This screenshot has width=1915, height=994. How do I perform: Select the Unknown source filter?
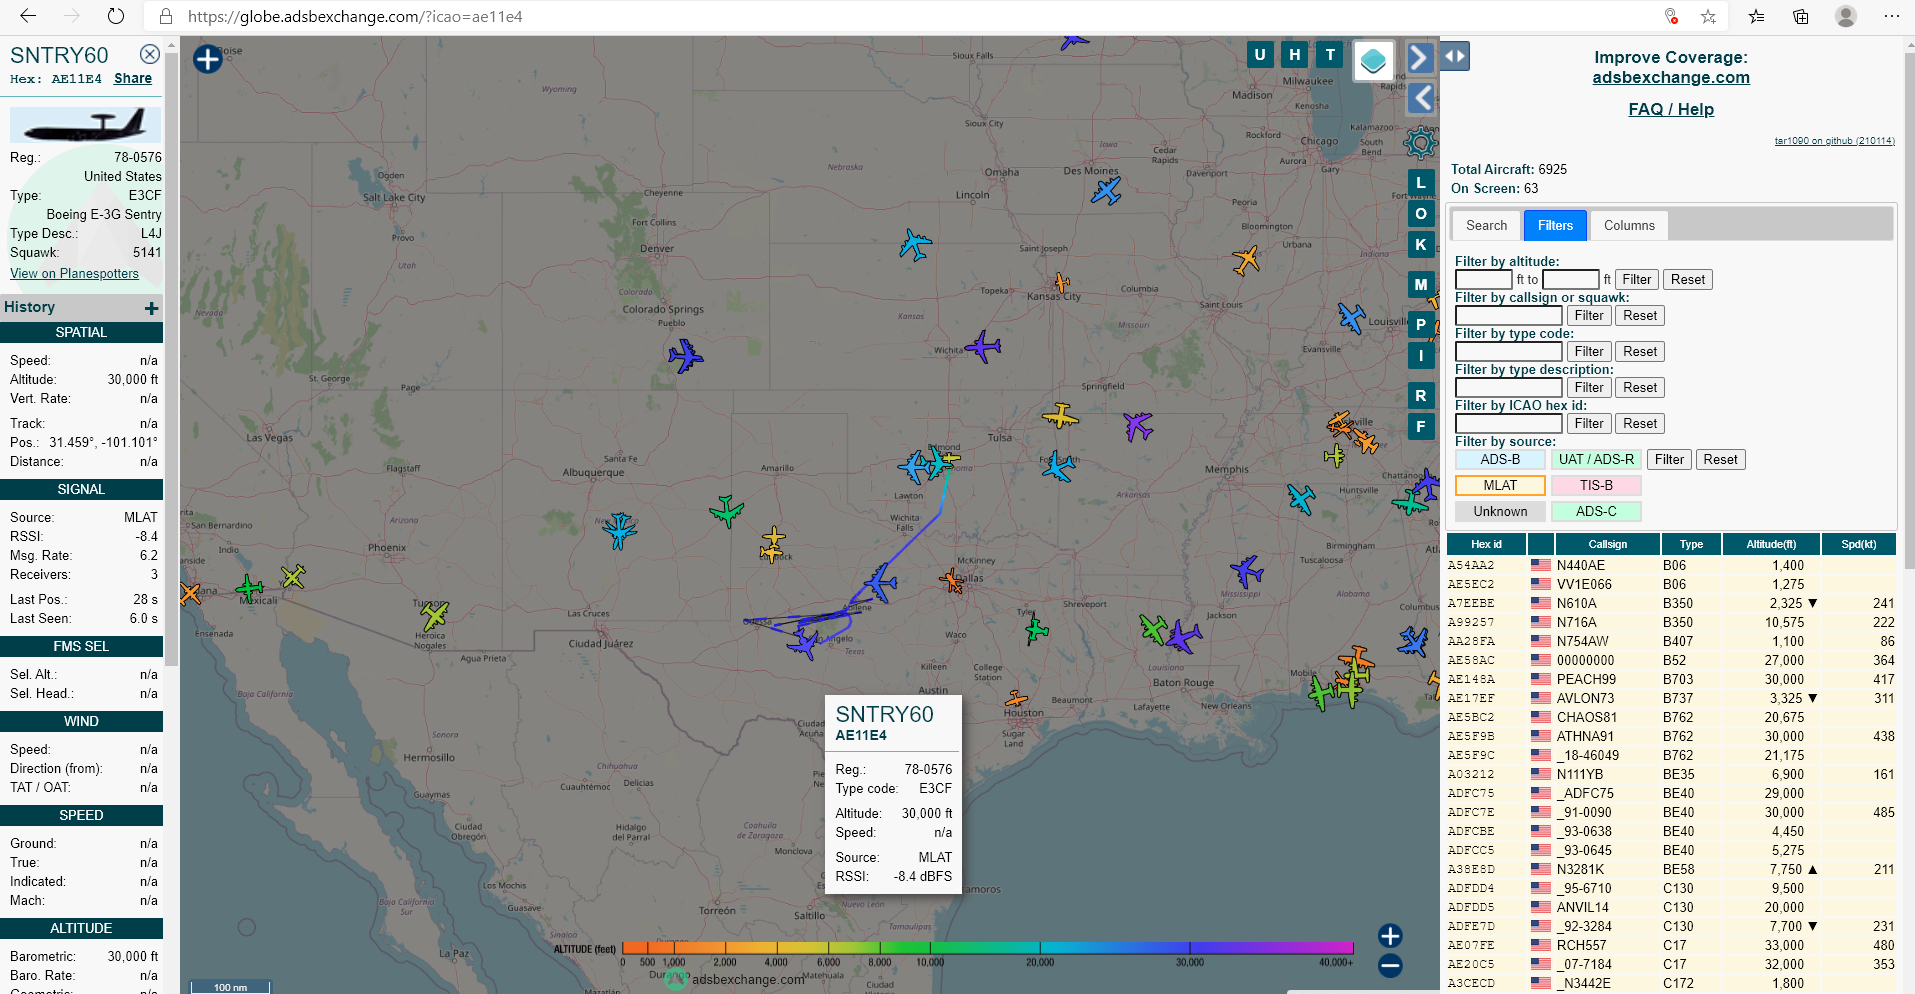tap(1500, 512)
